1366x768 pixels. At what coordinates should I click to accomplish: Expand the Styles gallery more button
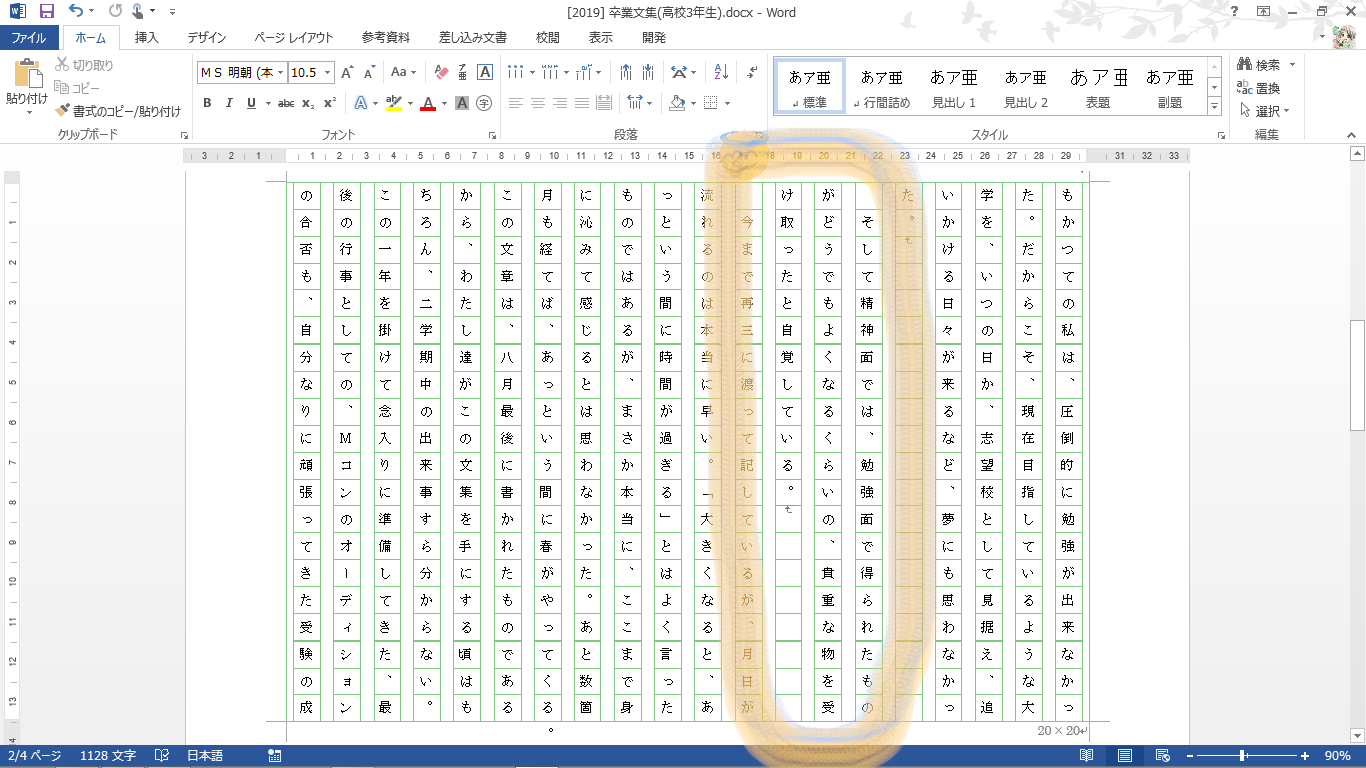[x=1215, y=107]
